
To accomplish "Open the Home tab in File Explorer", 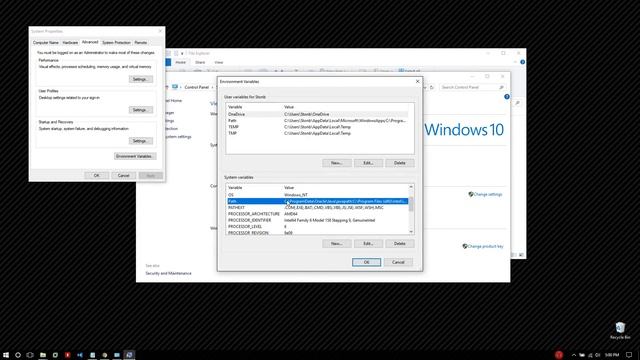I will click(180, 62).
